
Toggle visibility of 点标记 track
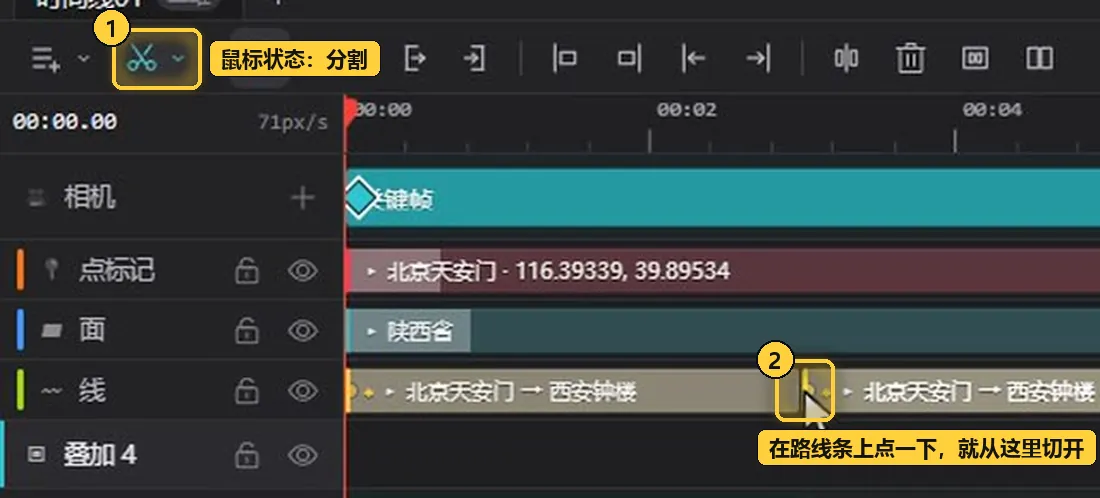coord(303,271)
